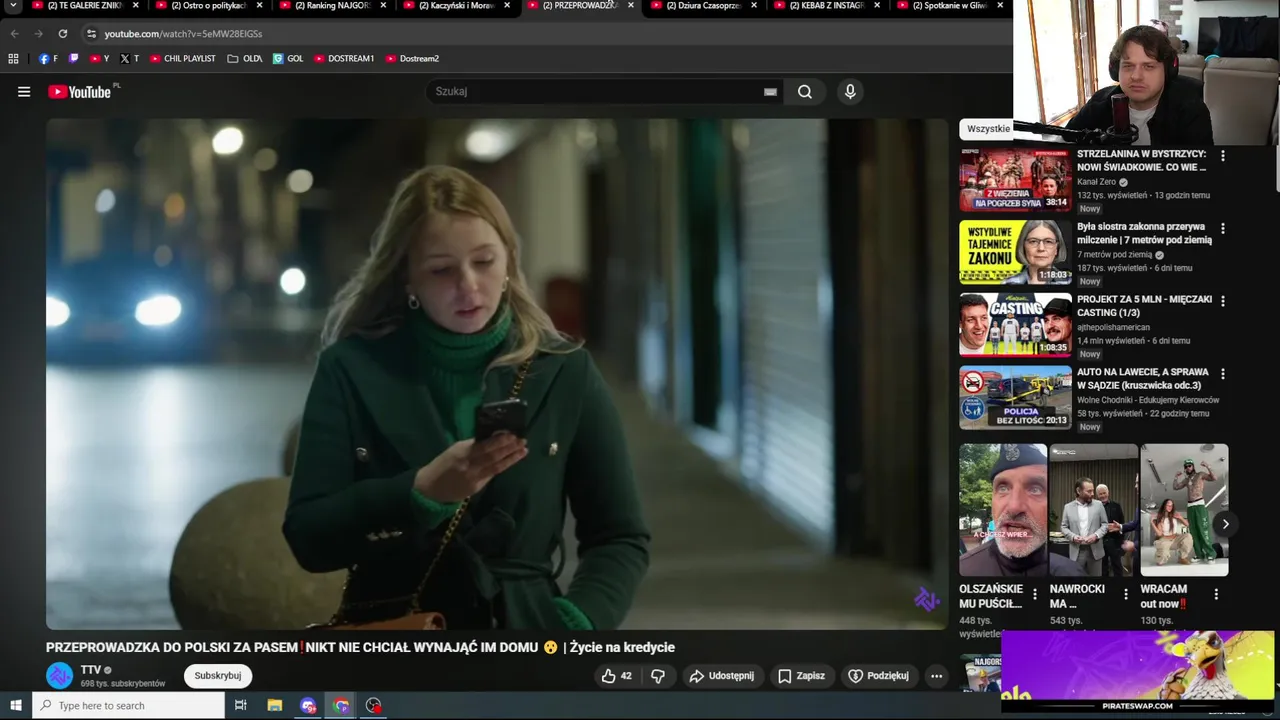1280x720 pixels.
Task: Click the browser forward arrow
Action: coord(38,34)
